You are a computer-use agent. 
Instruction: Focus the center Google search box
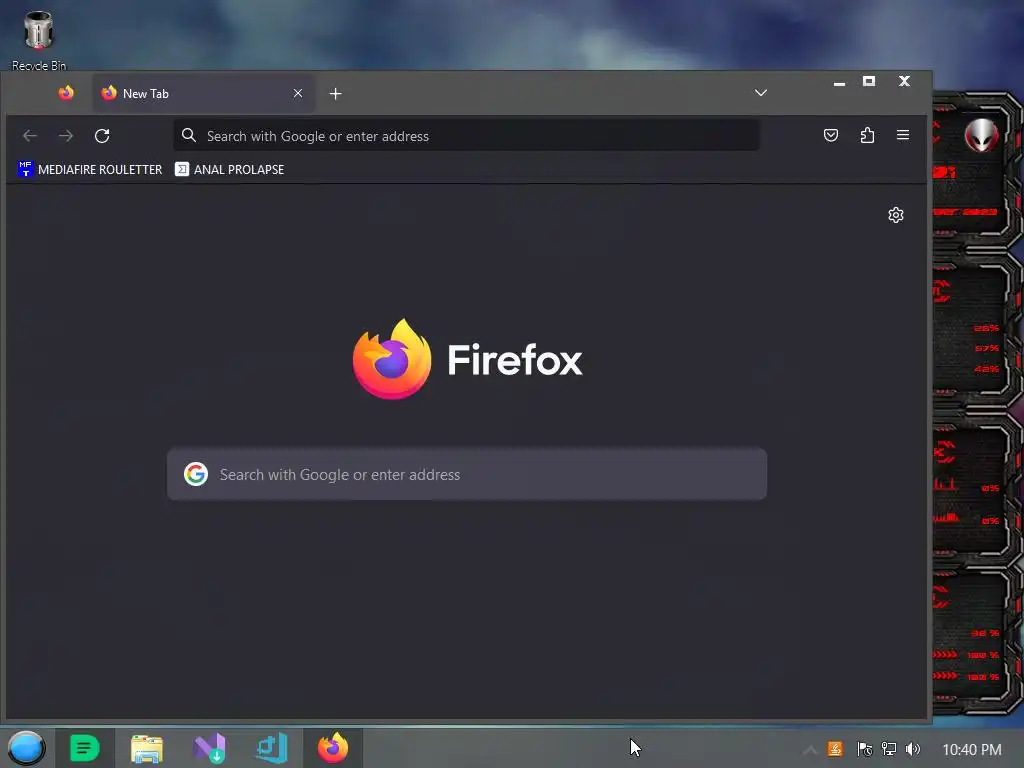click(x=467, y=474)
